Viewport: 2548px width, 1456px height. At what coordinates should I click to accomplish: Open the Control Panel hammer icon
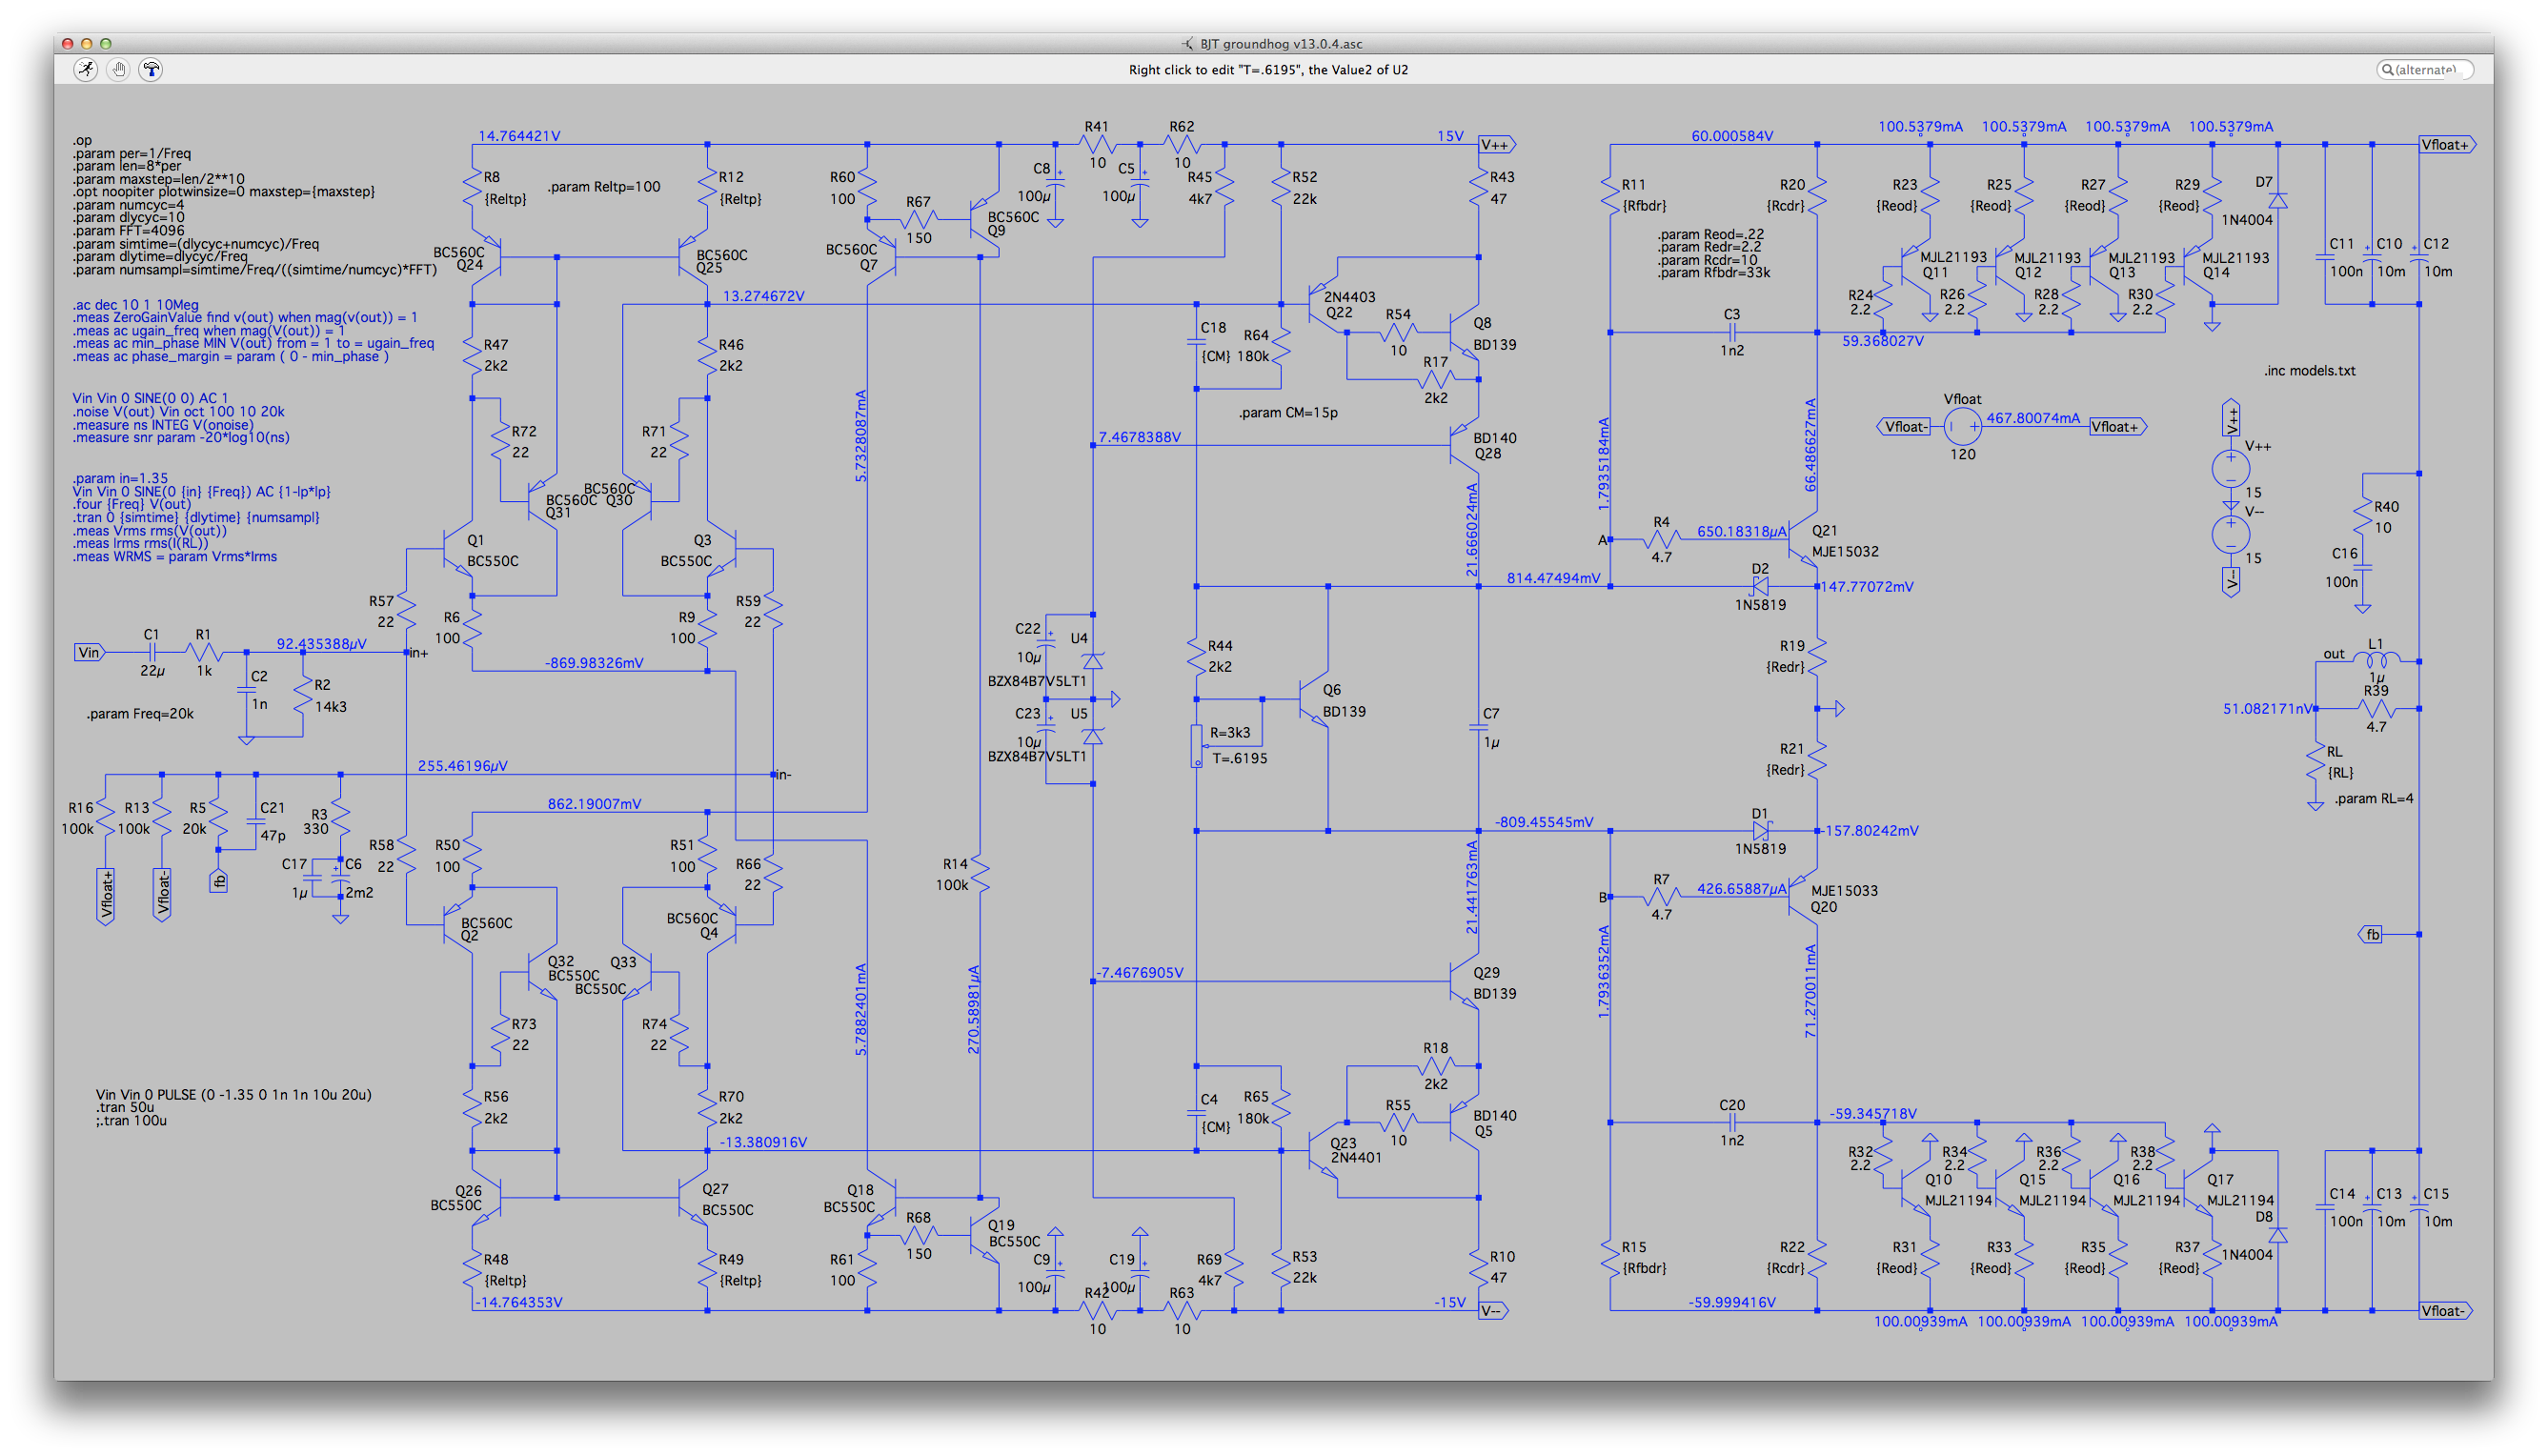[151, 69]
